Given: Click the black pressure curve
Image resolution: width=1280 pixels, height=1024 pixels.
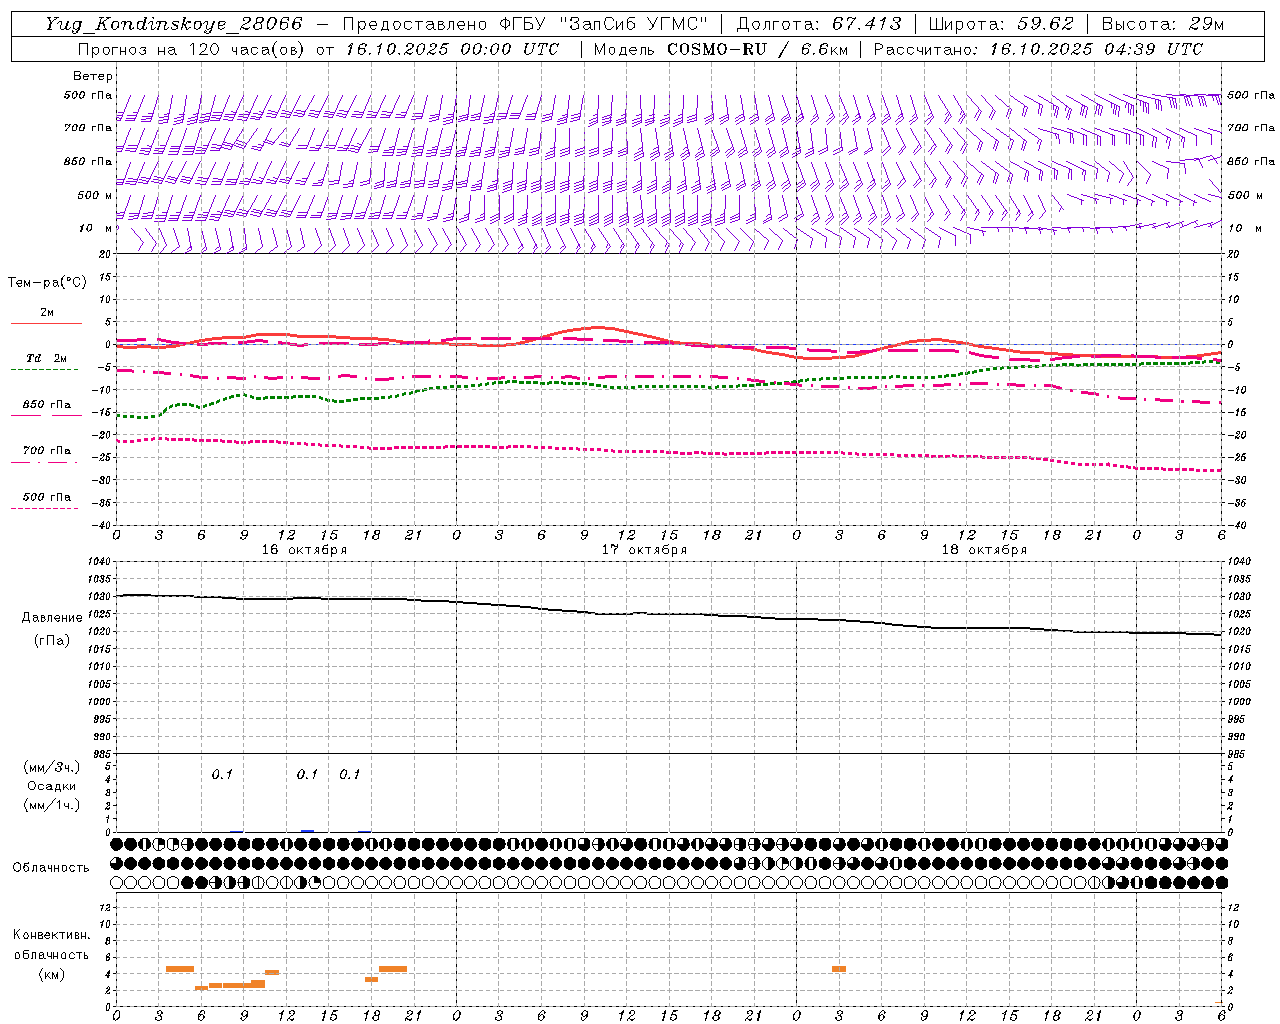Looking at the screenshot, I should pos(669,614).
